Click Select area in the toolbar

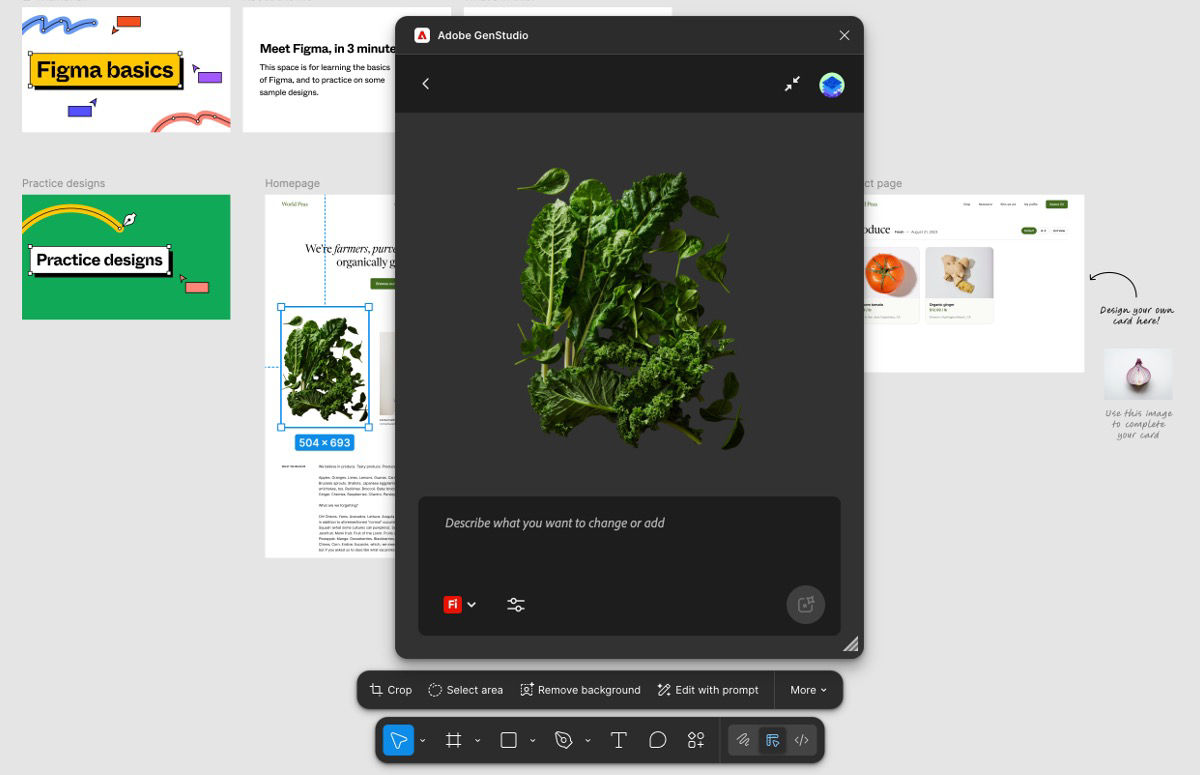pos(465,690)
